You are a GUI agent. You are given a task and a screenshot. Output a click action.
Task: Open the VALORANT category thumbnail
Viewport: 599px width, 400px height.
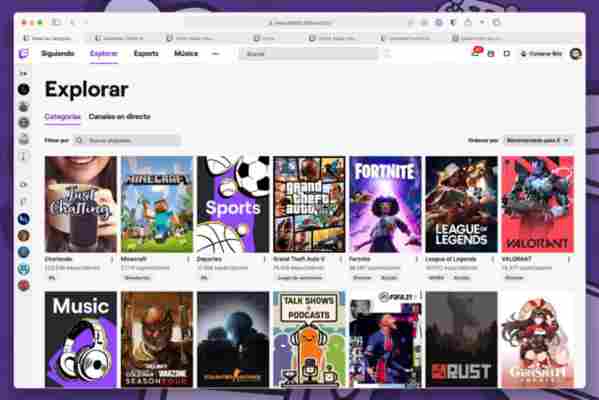click(x=537, y=204)
